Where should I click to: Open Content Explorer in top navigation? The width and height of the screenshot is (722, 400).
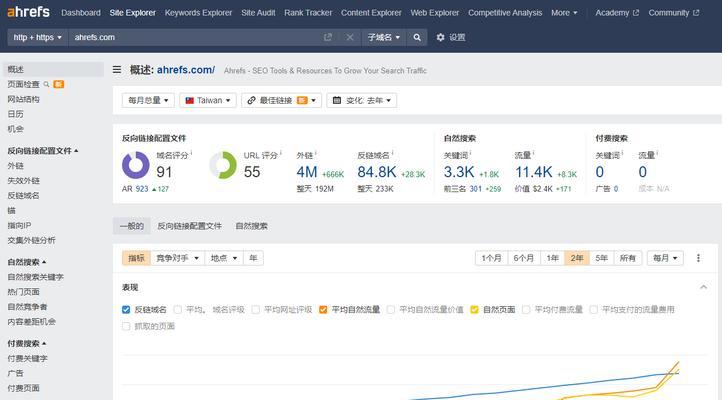pos(371,13)
